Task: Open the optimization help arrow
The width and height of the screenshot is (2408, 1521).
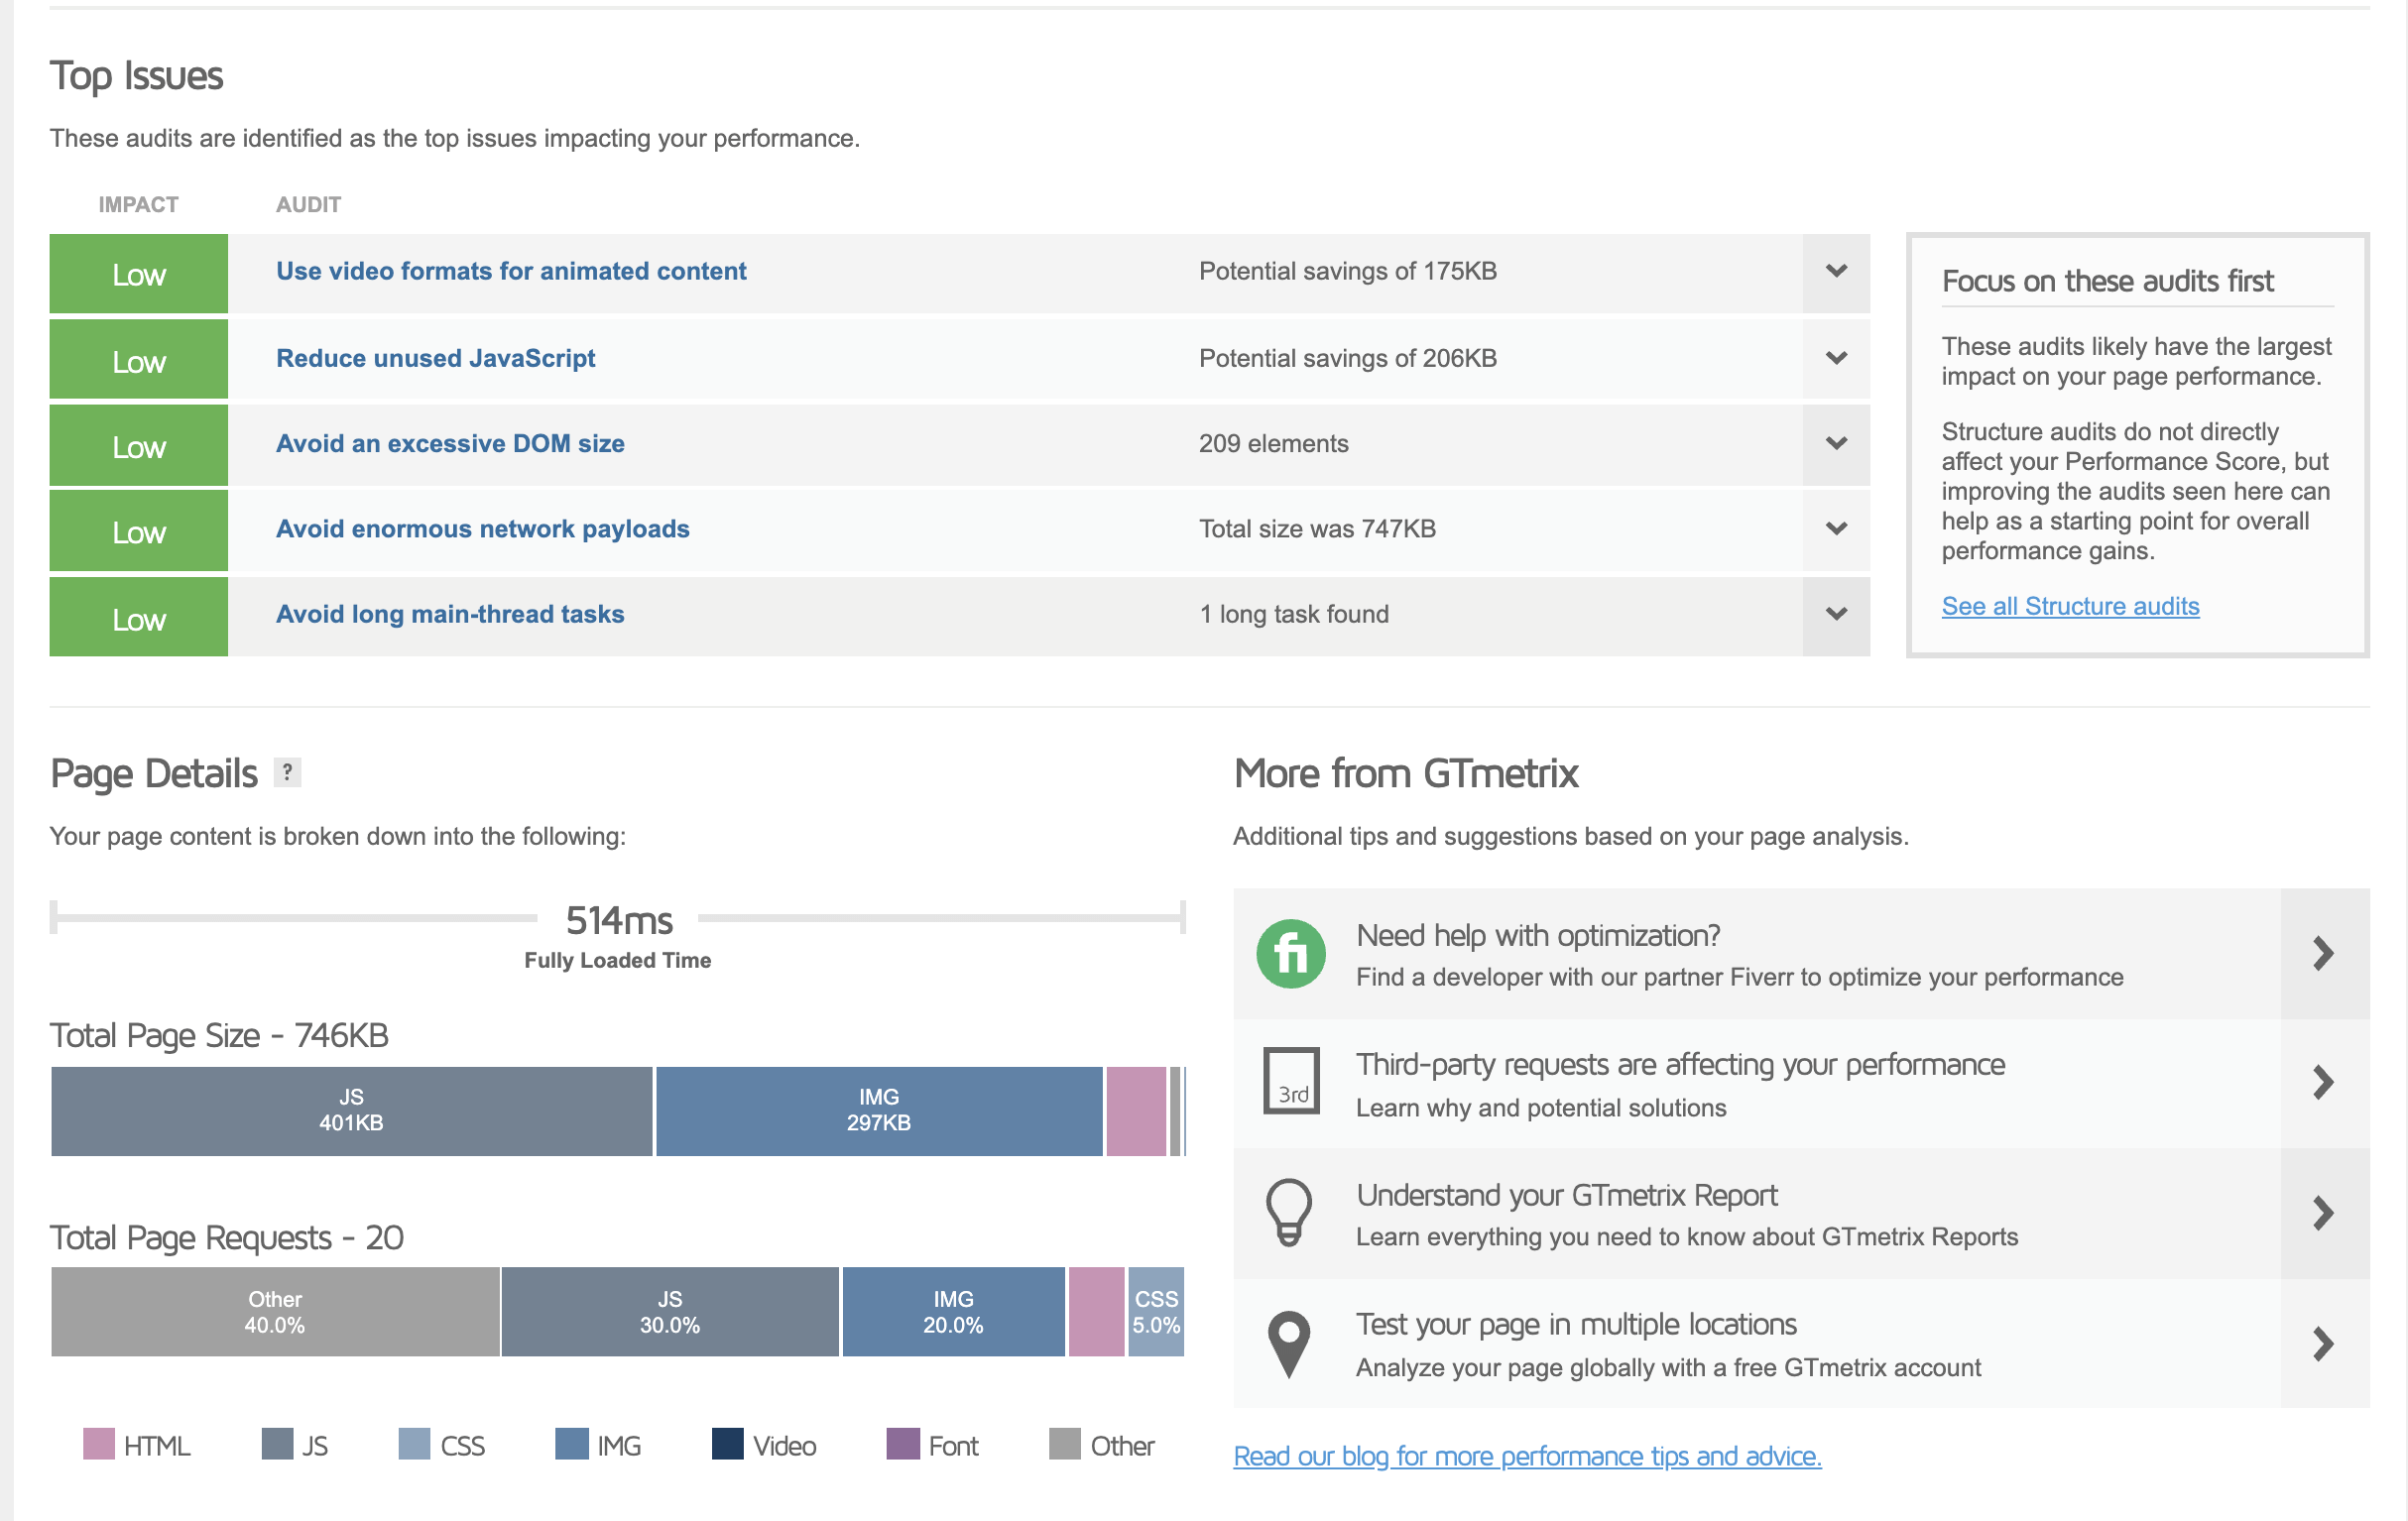Action: (2323, 953)
